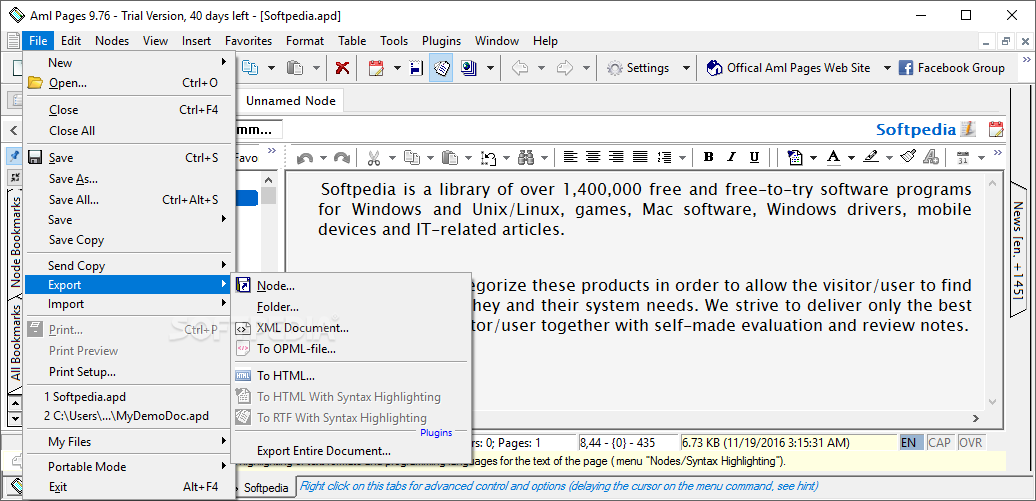Screen dimensions: 1036x501
Task: Undo the last edit in the editor toolbar
Action: pos(305,157)
